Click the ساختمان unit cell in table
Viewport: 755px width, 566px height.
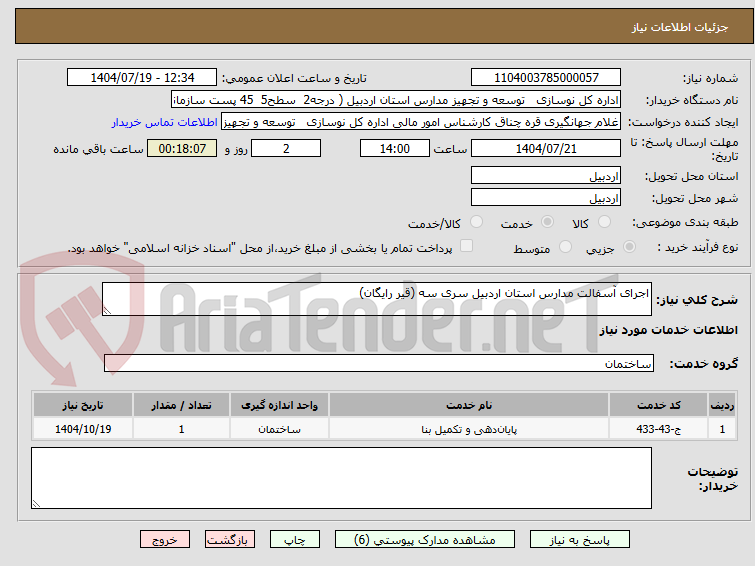coord(279,429)
